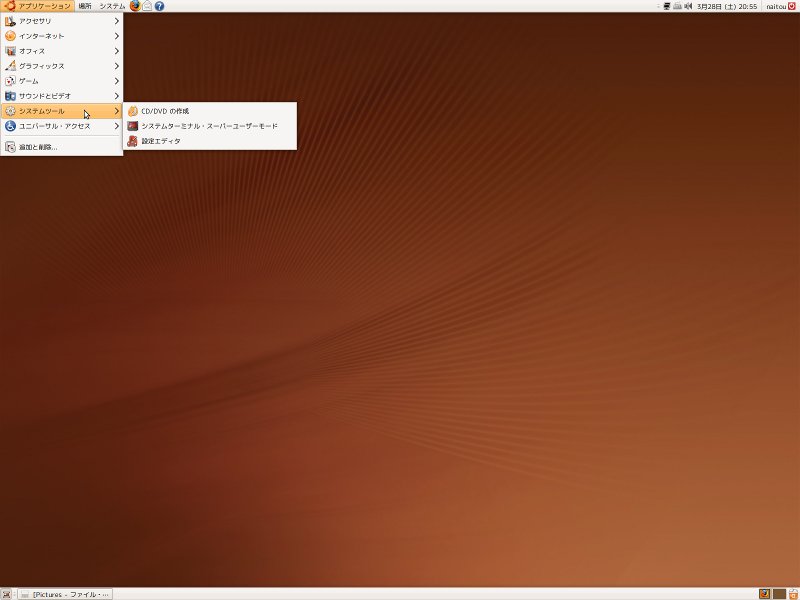Image resolution: width=800 pixels, height=600 pixels.
Task: Show calendar via 3月28日 (土) 20:55 clock
Action: (727, 7)
